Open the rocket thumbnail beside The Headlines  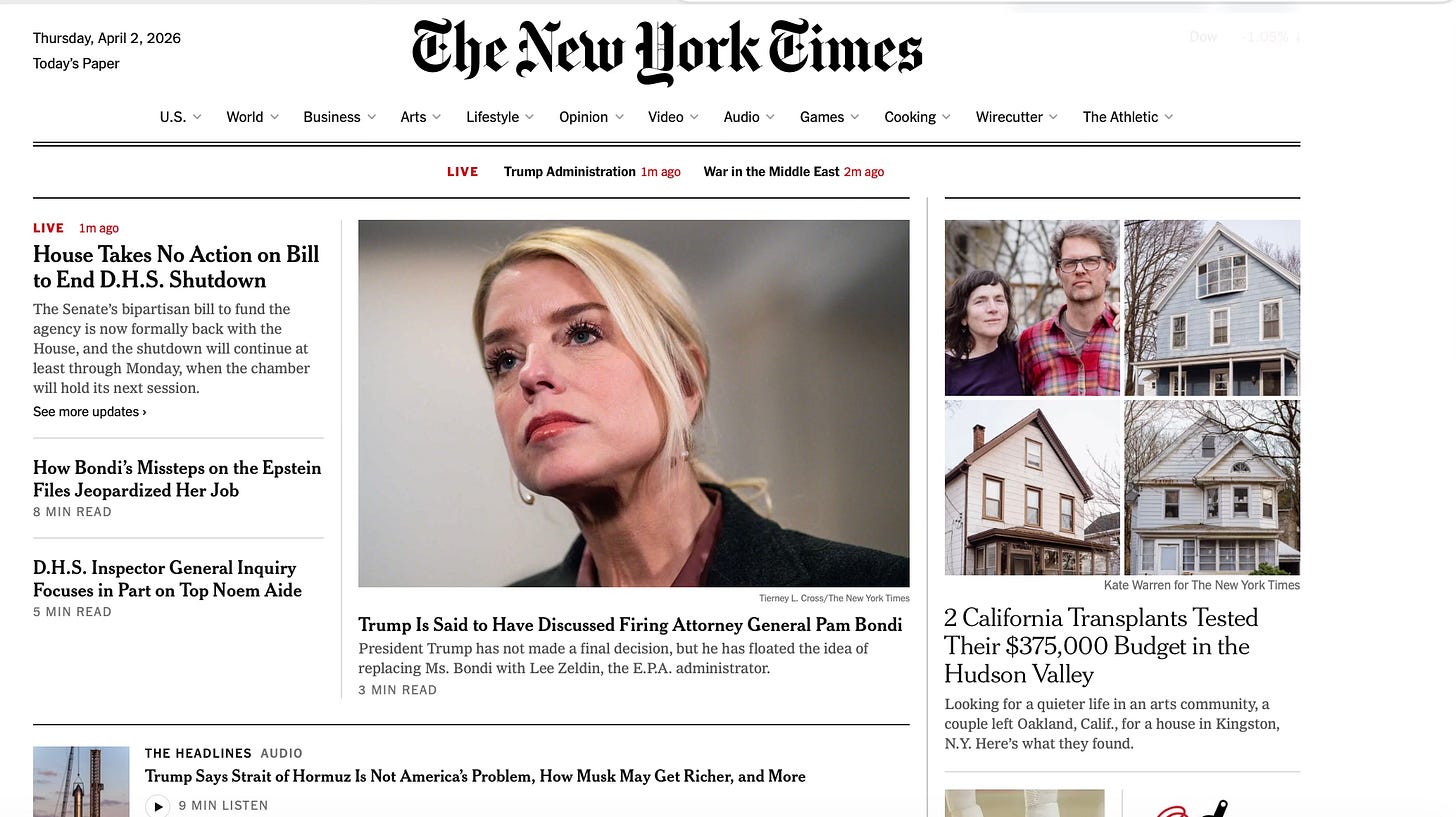pos(81,781)
